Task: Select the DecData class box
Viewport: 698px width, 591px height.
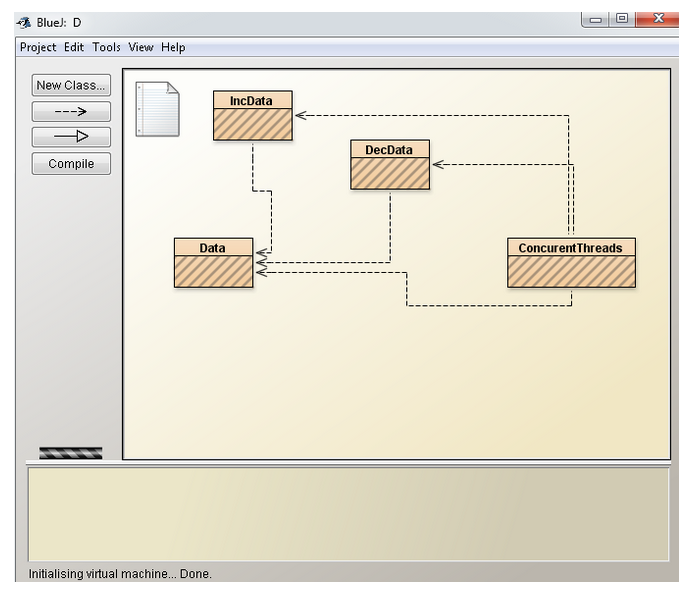Action: click(x=389, y=164)
